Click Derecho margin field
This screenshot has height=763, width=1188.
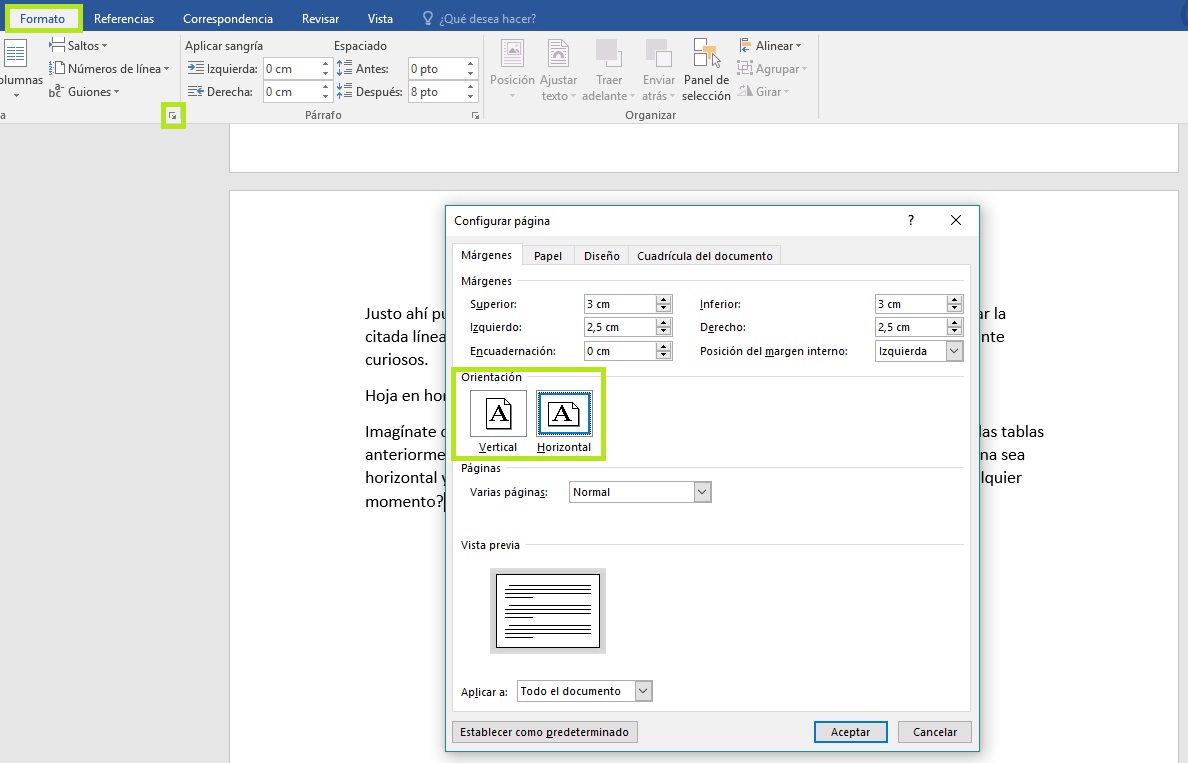(911, 327)
